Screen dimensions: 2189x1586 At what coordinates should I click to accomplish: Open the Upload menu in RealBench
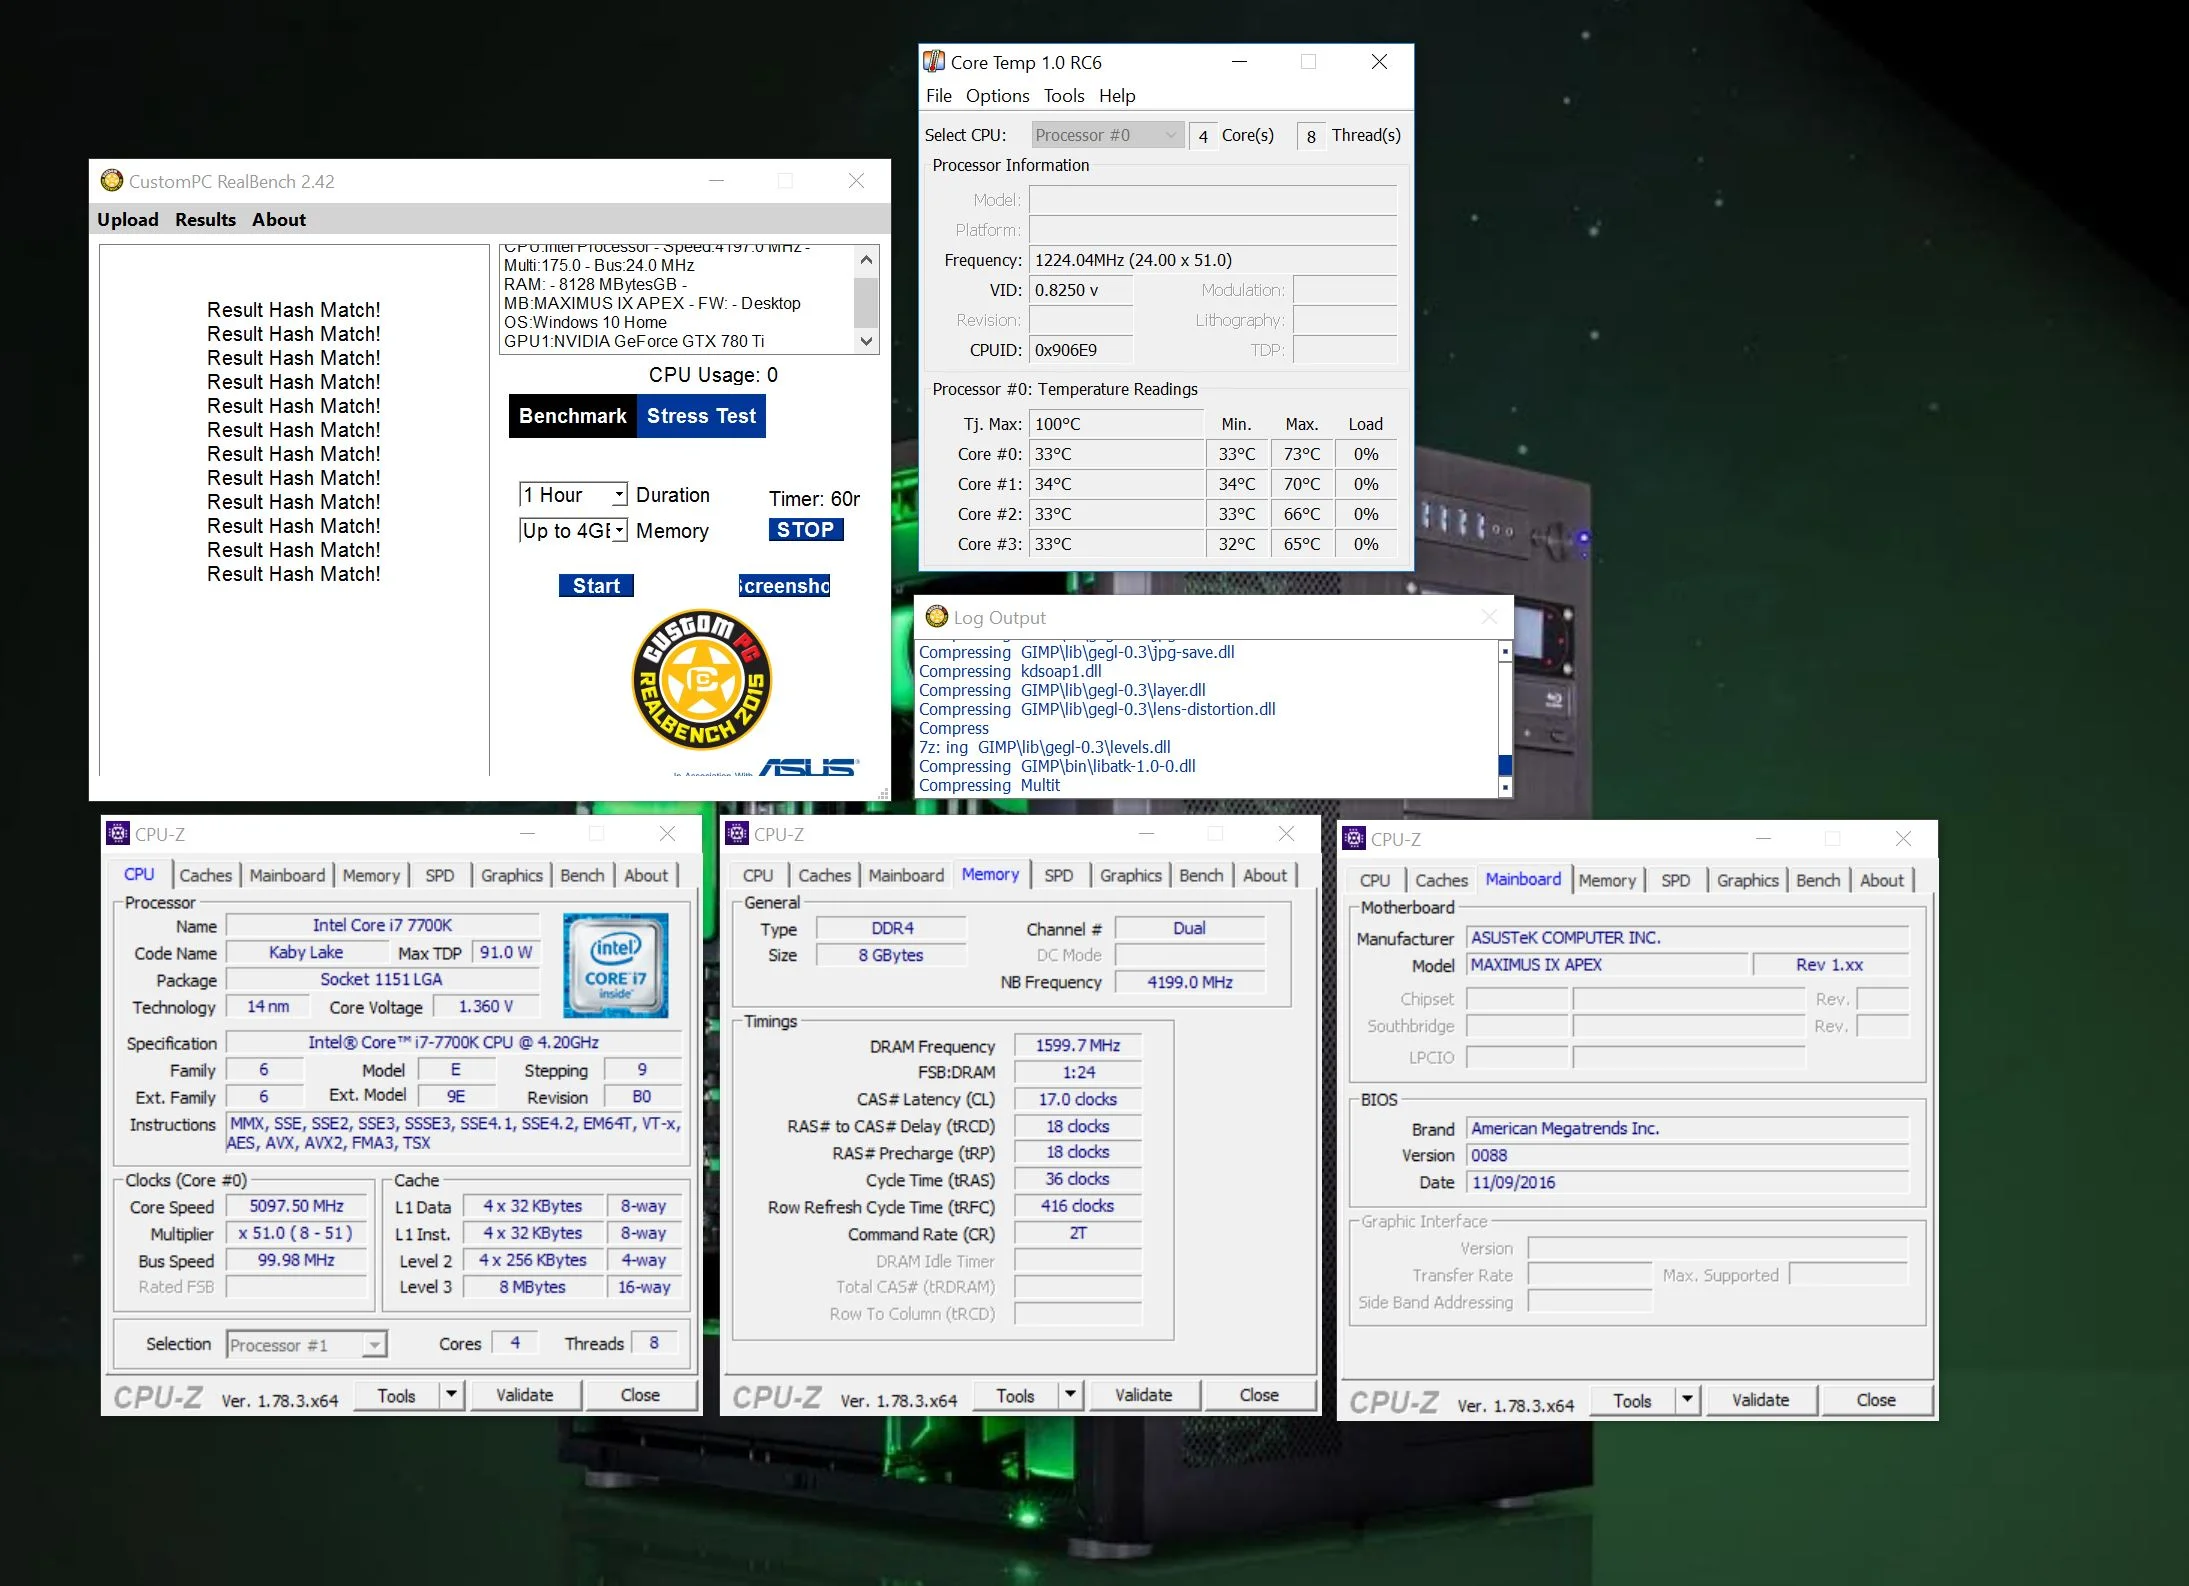[128, 220]
